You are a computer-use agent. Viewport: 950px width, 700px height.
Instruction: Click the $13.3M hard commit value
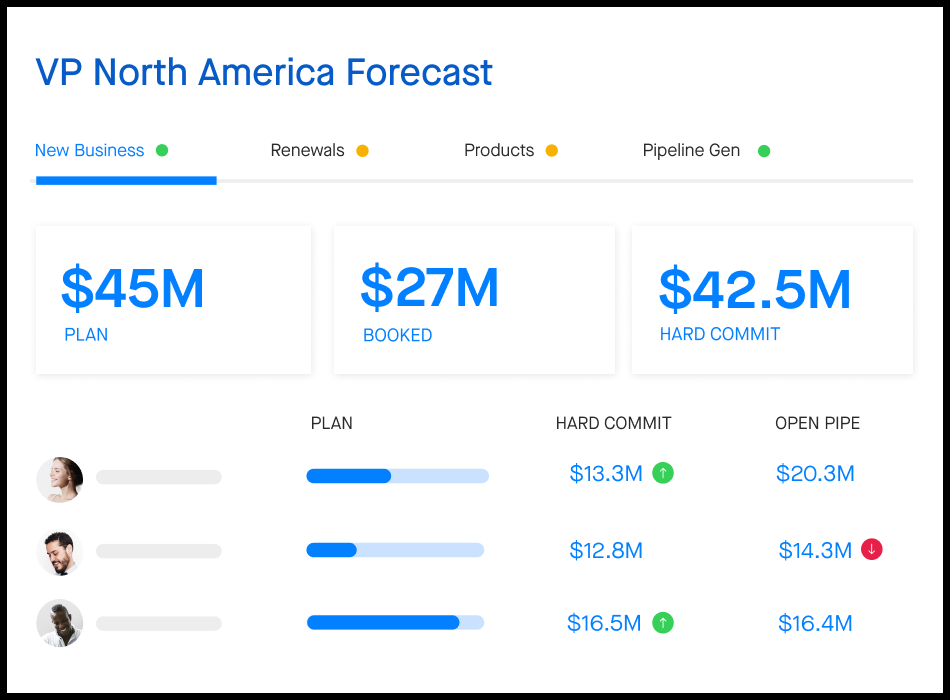[606, 473]
